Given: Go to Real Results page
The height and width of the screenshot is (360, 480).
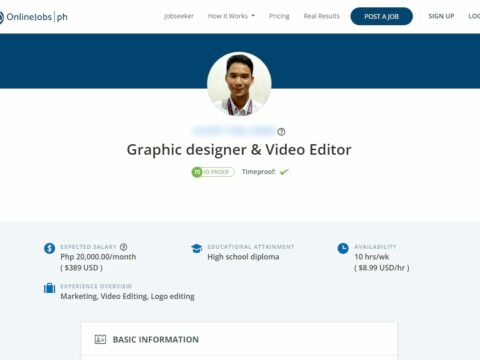Looking at the screenshot, I should point(321,16).
